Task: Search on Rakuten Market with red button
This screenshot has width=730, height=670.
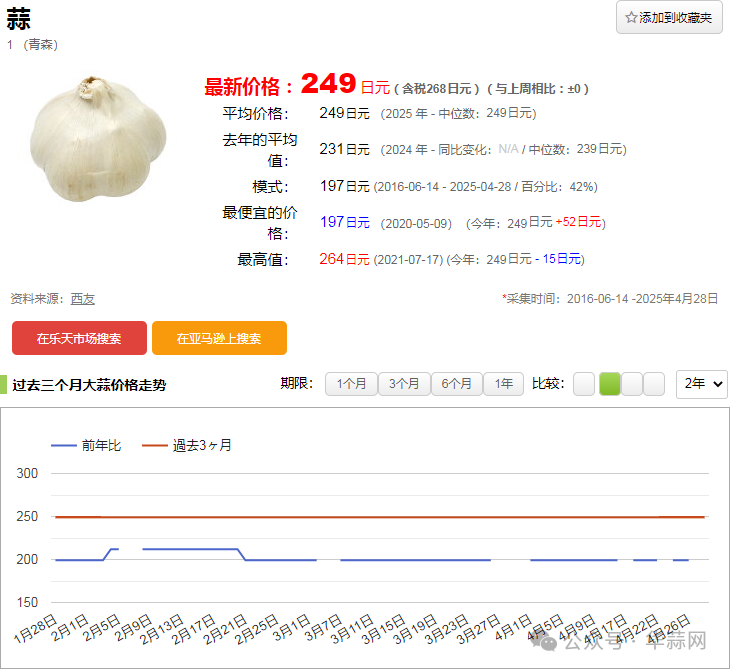Action: (x=79, y=338)
